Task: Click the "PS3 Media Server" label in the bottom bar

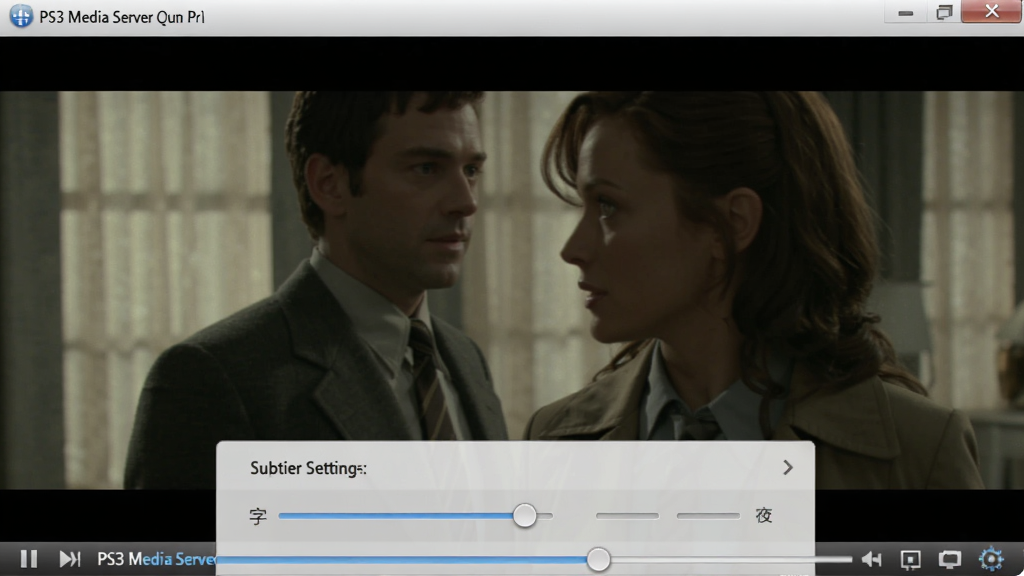Action: tap(157, 559)
